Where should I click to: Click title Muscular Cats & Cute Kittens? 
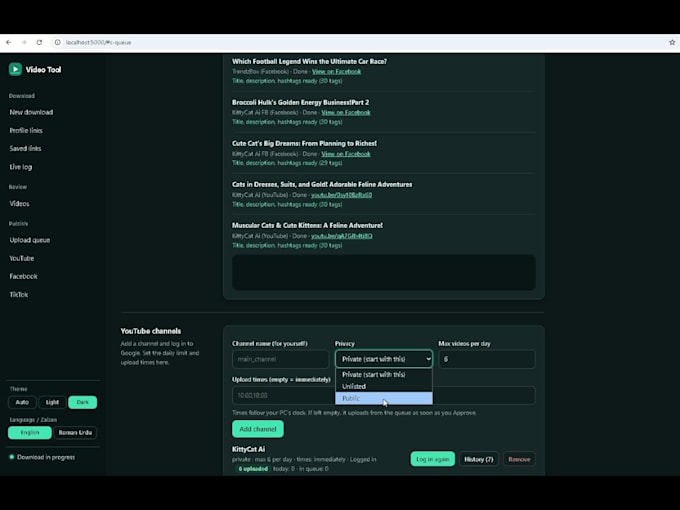click(x=307, y=226)
